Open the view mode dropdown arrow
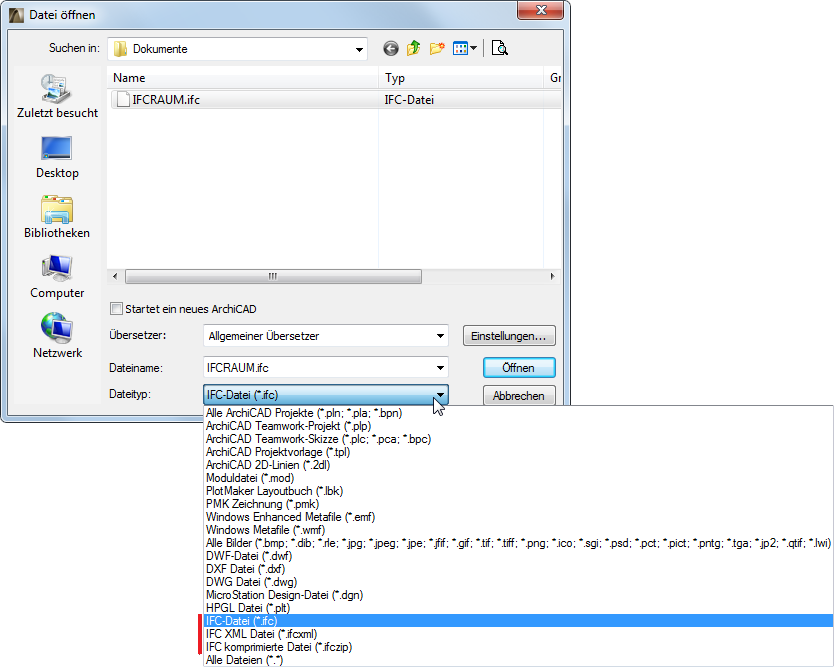 click(472, 47)
